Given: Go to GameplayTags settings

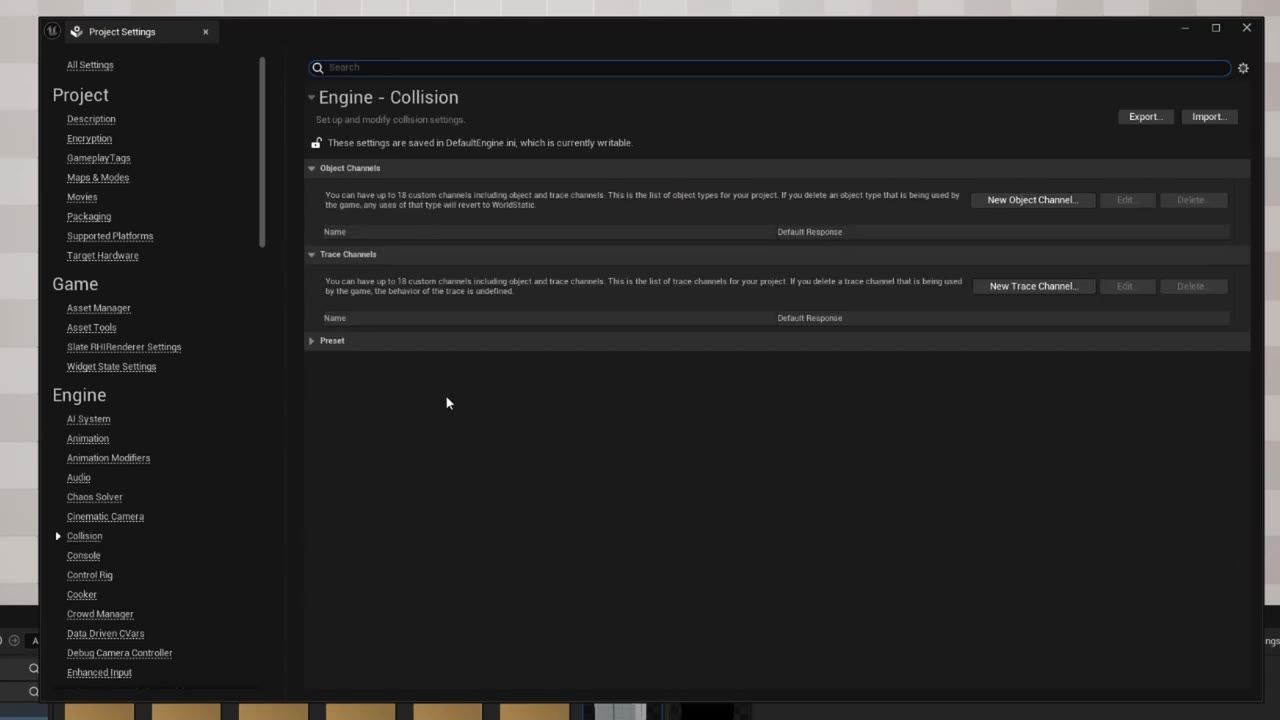Looking at the screenshot, I should 98,158.
